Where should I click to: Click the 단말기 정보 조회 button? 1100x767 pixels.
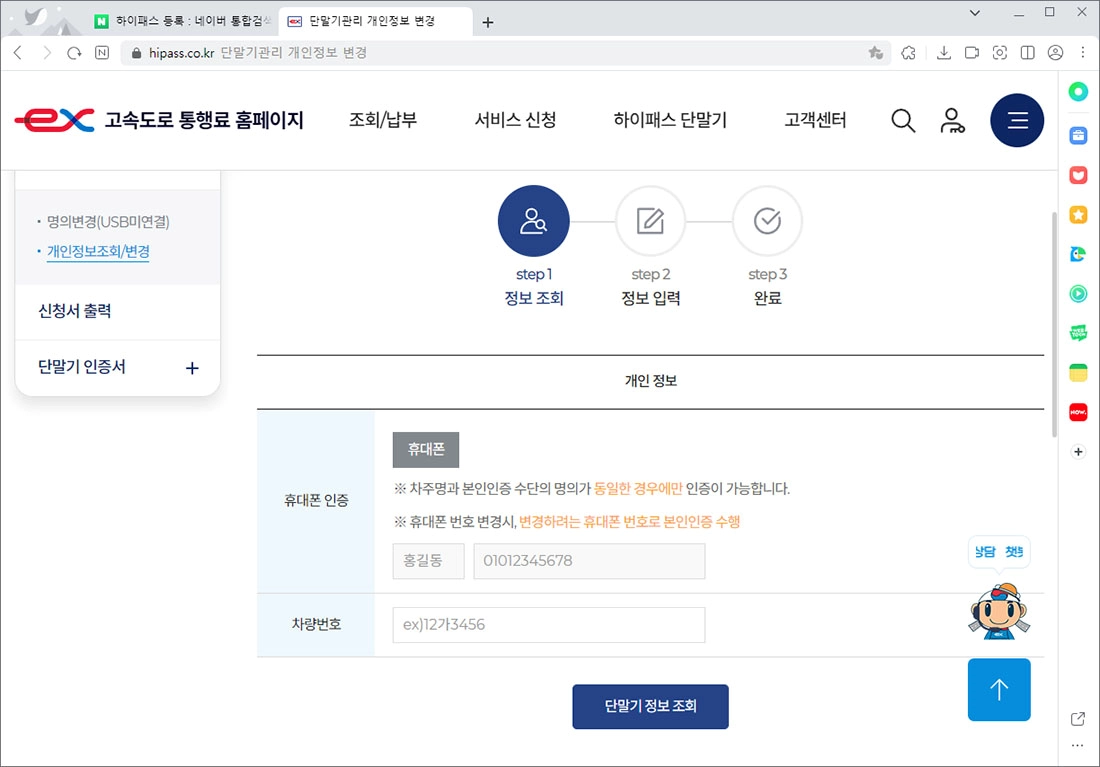[650, 706]
